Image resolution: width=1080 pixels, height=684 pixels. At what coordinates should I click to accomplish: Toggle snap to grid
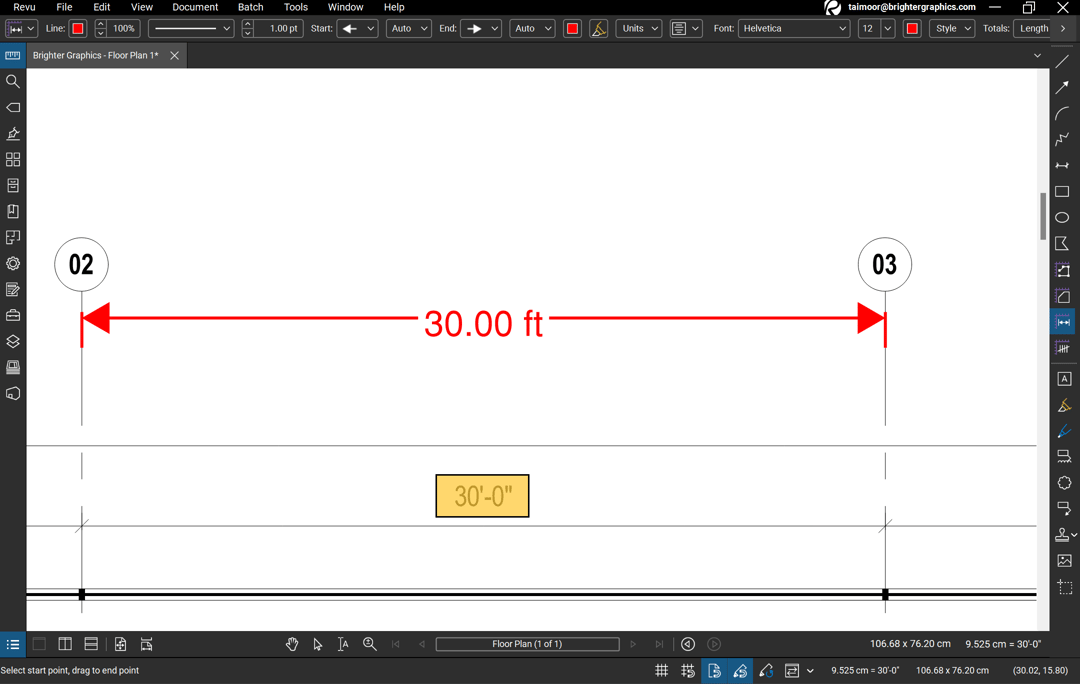[687, 670]
